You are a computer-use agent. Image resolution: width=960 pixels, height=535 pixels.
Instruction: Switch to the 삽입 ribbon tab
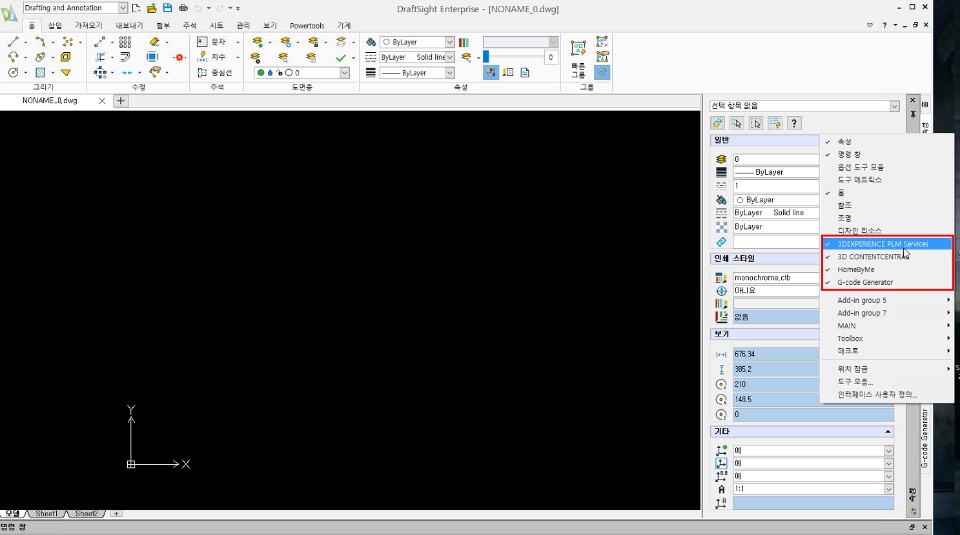click(55, 25)
